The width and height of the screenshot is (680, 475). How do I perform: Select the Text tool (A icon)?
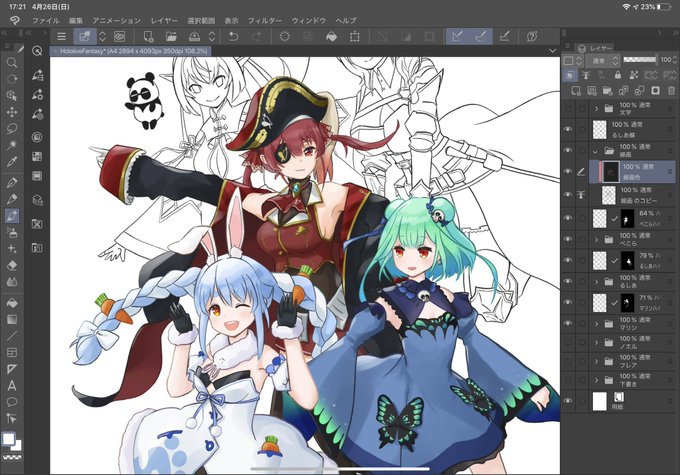[12, 385]
